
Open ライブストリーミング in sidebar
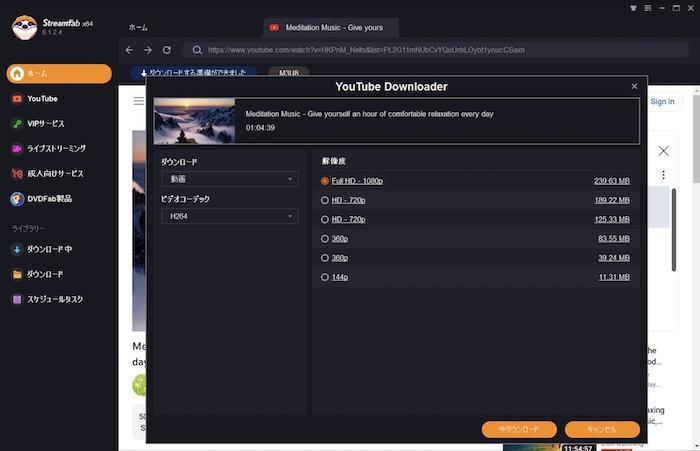tap(48, 149)
